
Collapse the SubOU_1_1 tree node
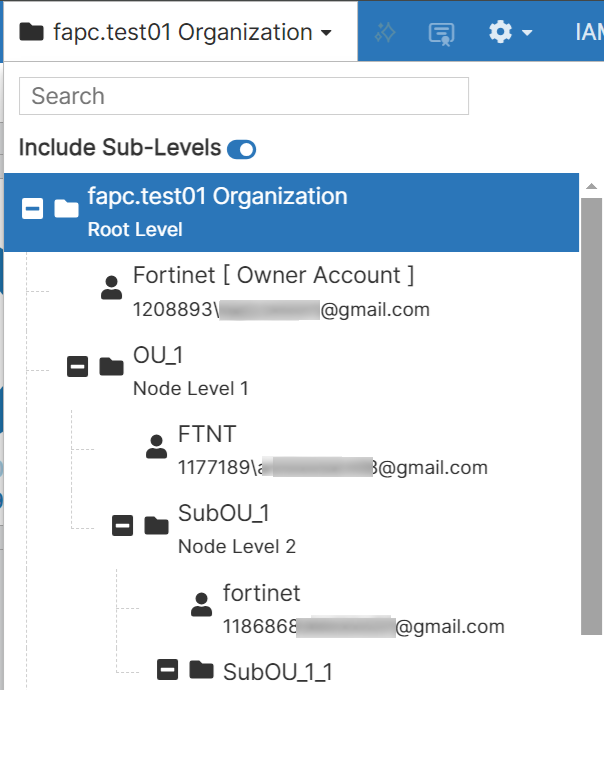point(167,669)
